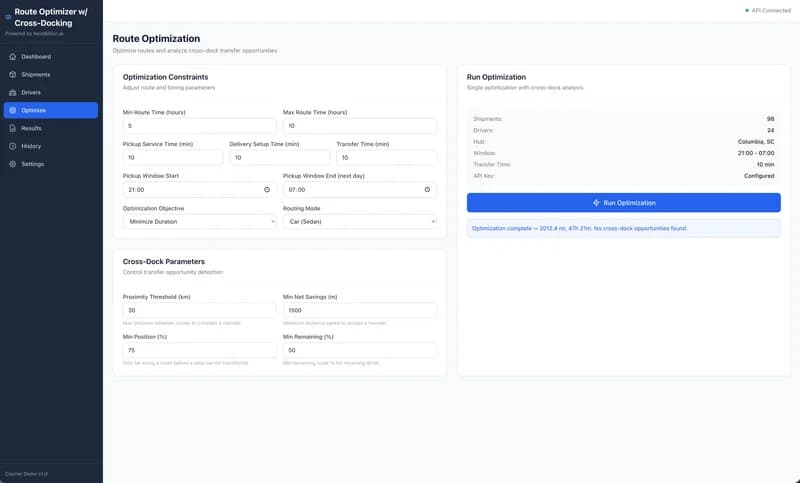Click the Route Optimizer w/ Cross-Docking title

pos(52,18)
